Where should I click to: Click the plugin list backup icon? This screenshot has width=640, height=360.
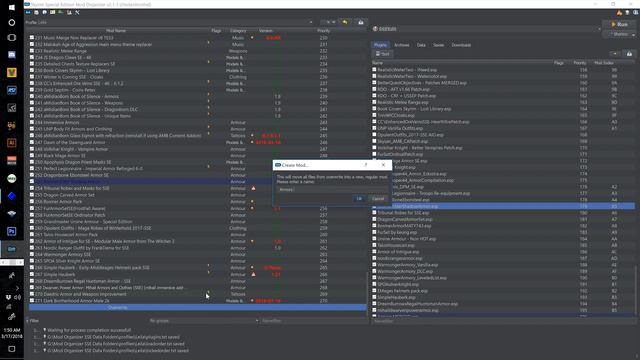pyautogui.click(x=629, y=54)
